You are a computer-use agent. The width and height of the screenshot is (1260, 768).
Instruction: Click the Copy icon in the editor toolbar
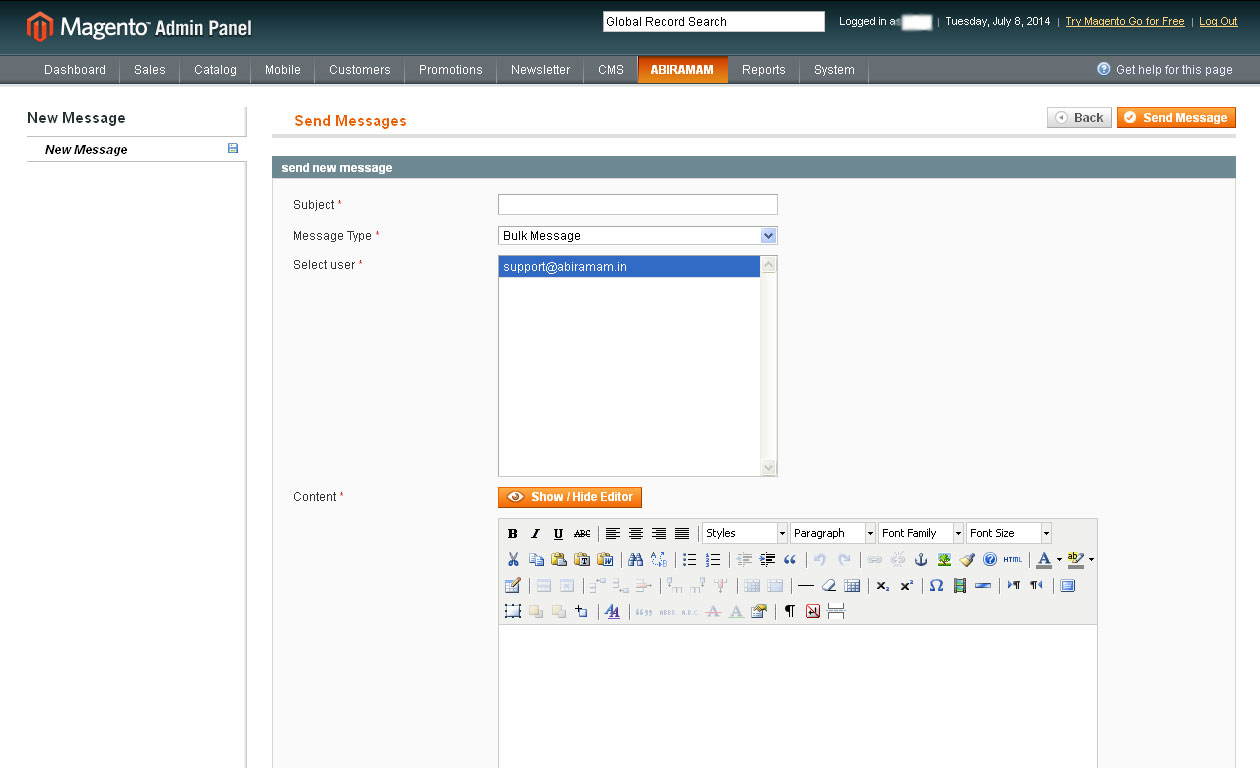coord(536,560)
